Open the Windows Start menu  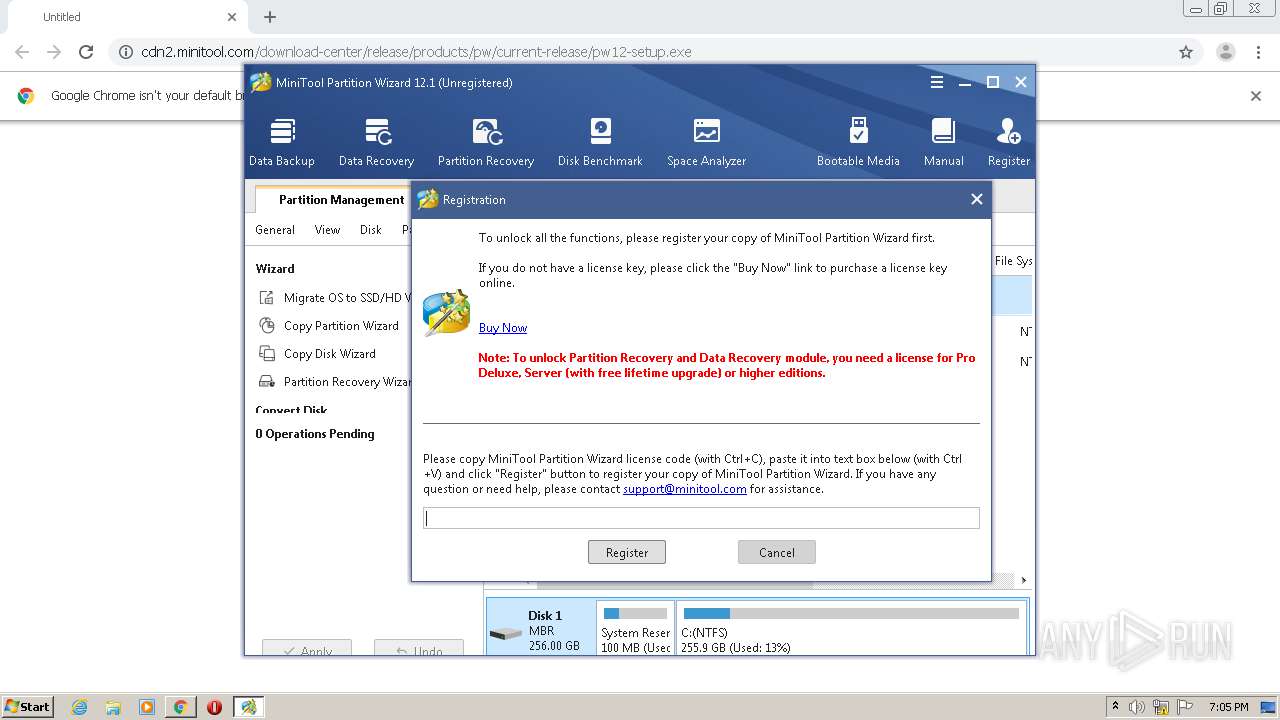pyautogui.click(x=28, y=706)
